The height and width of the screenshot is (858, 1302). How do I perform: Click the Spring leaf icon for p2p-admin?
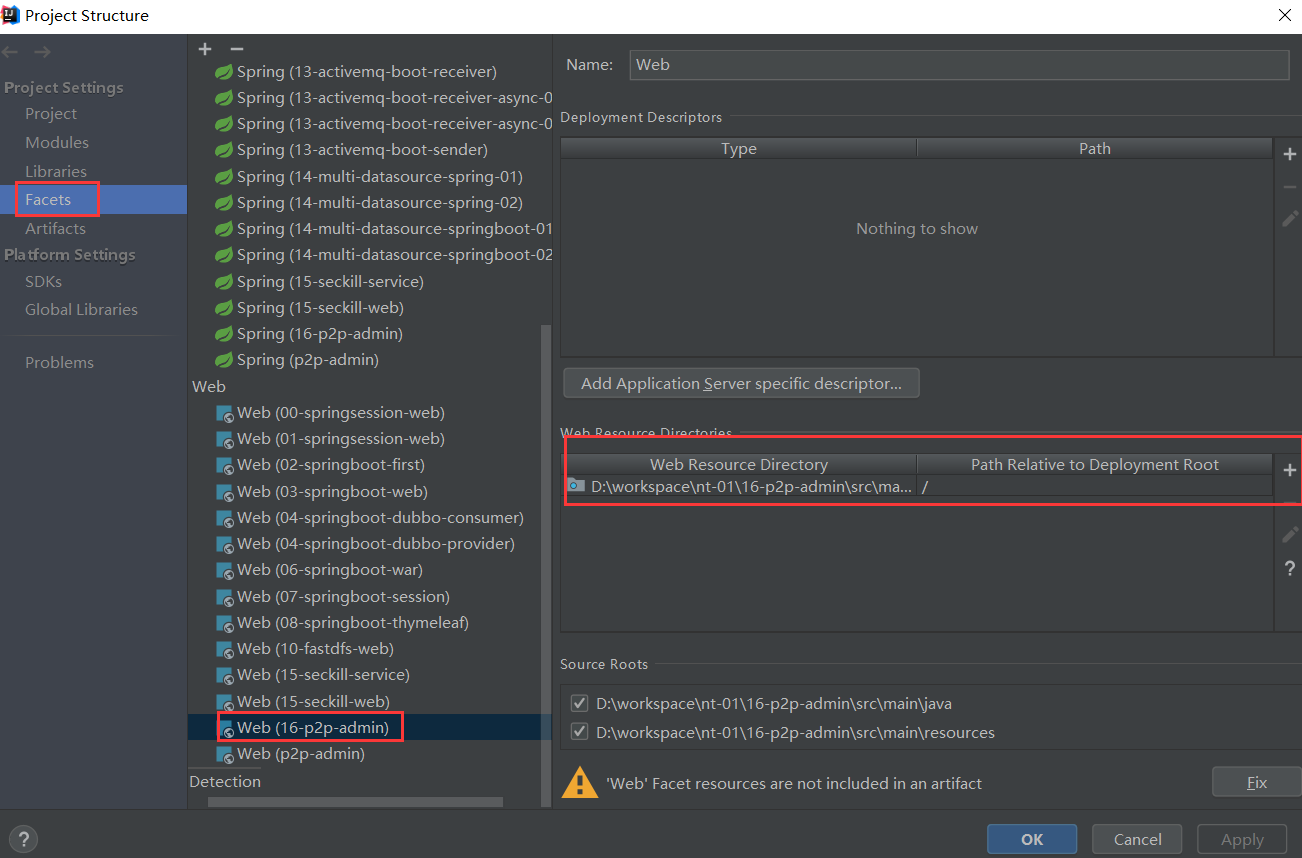point(225,359)
